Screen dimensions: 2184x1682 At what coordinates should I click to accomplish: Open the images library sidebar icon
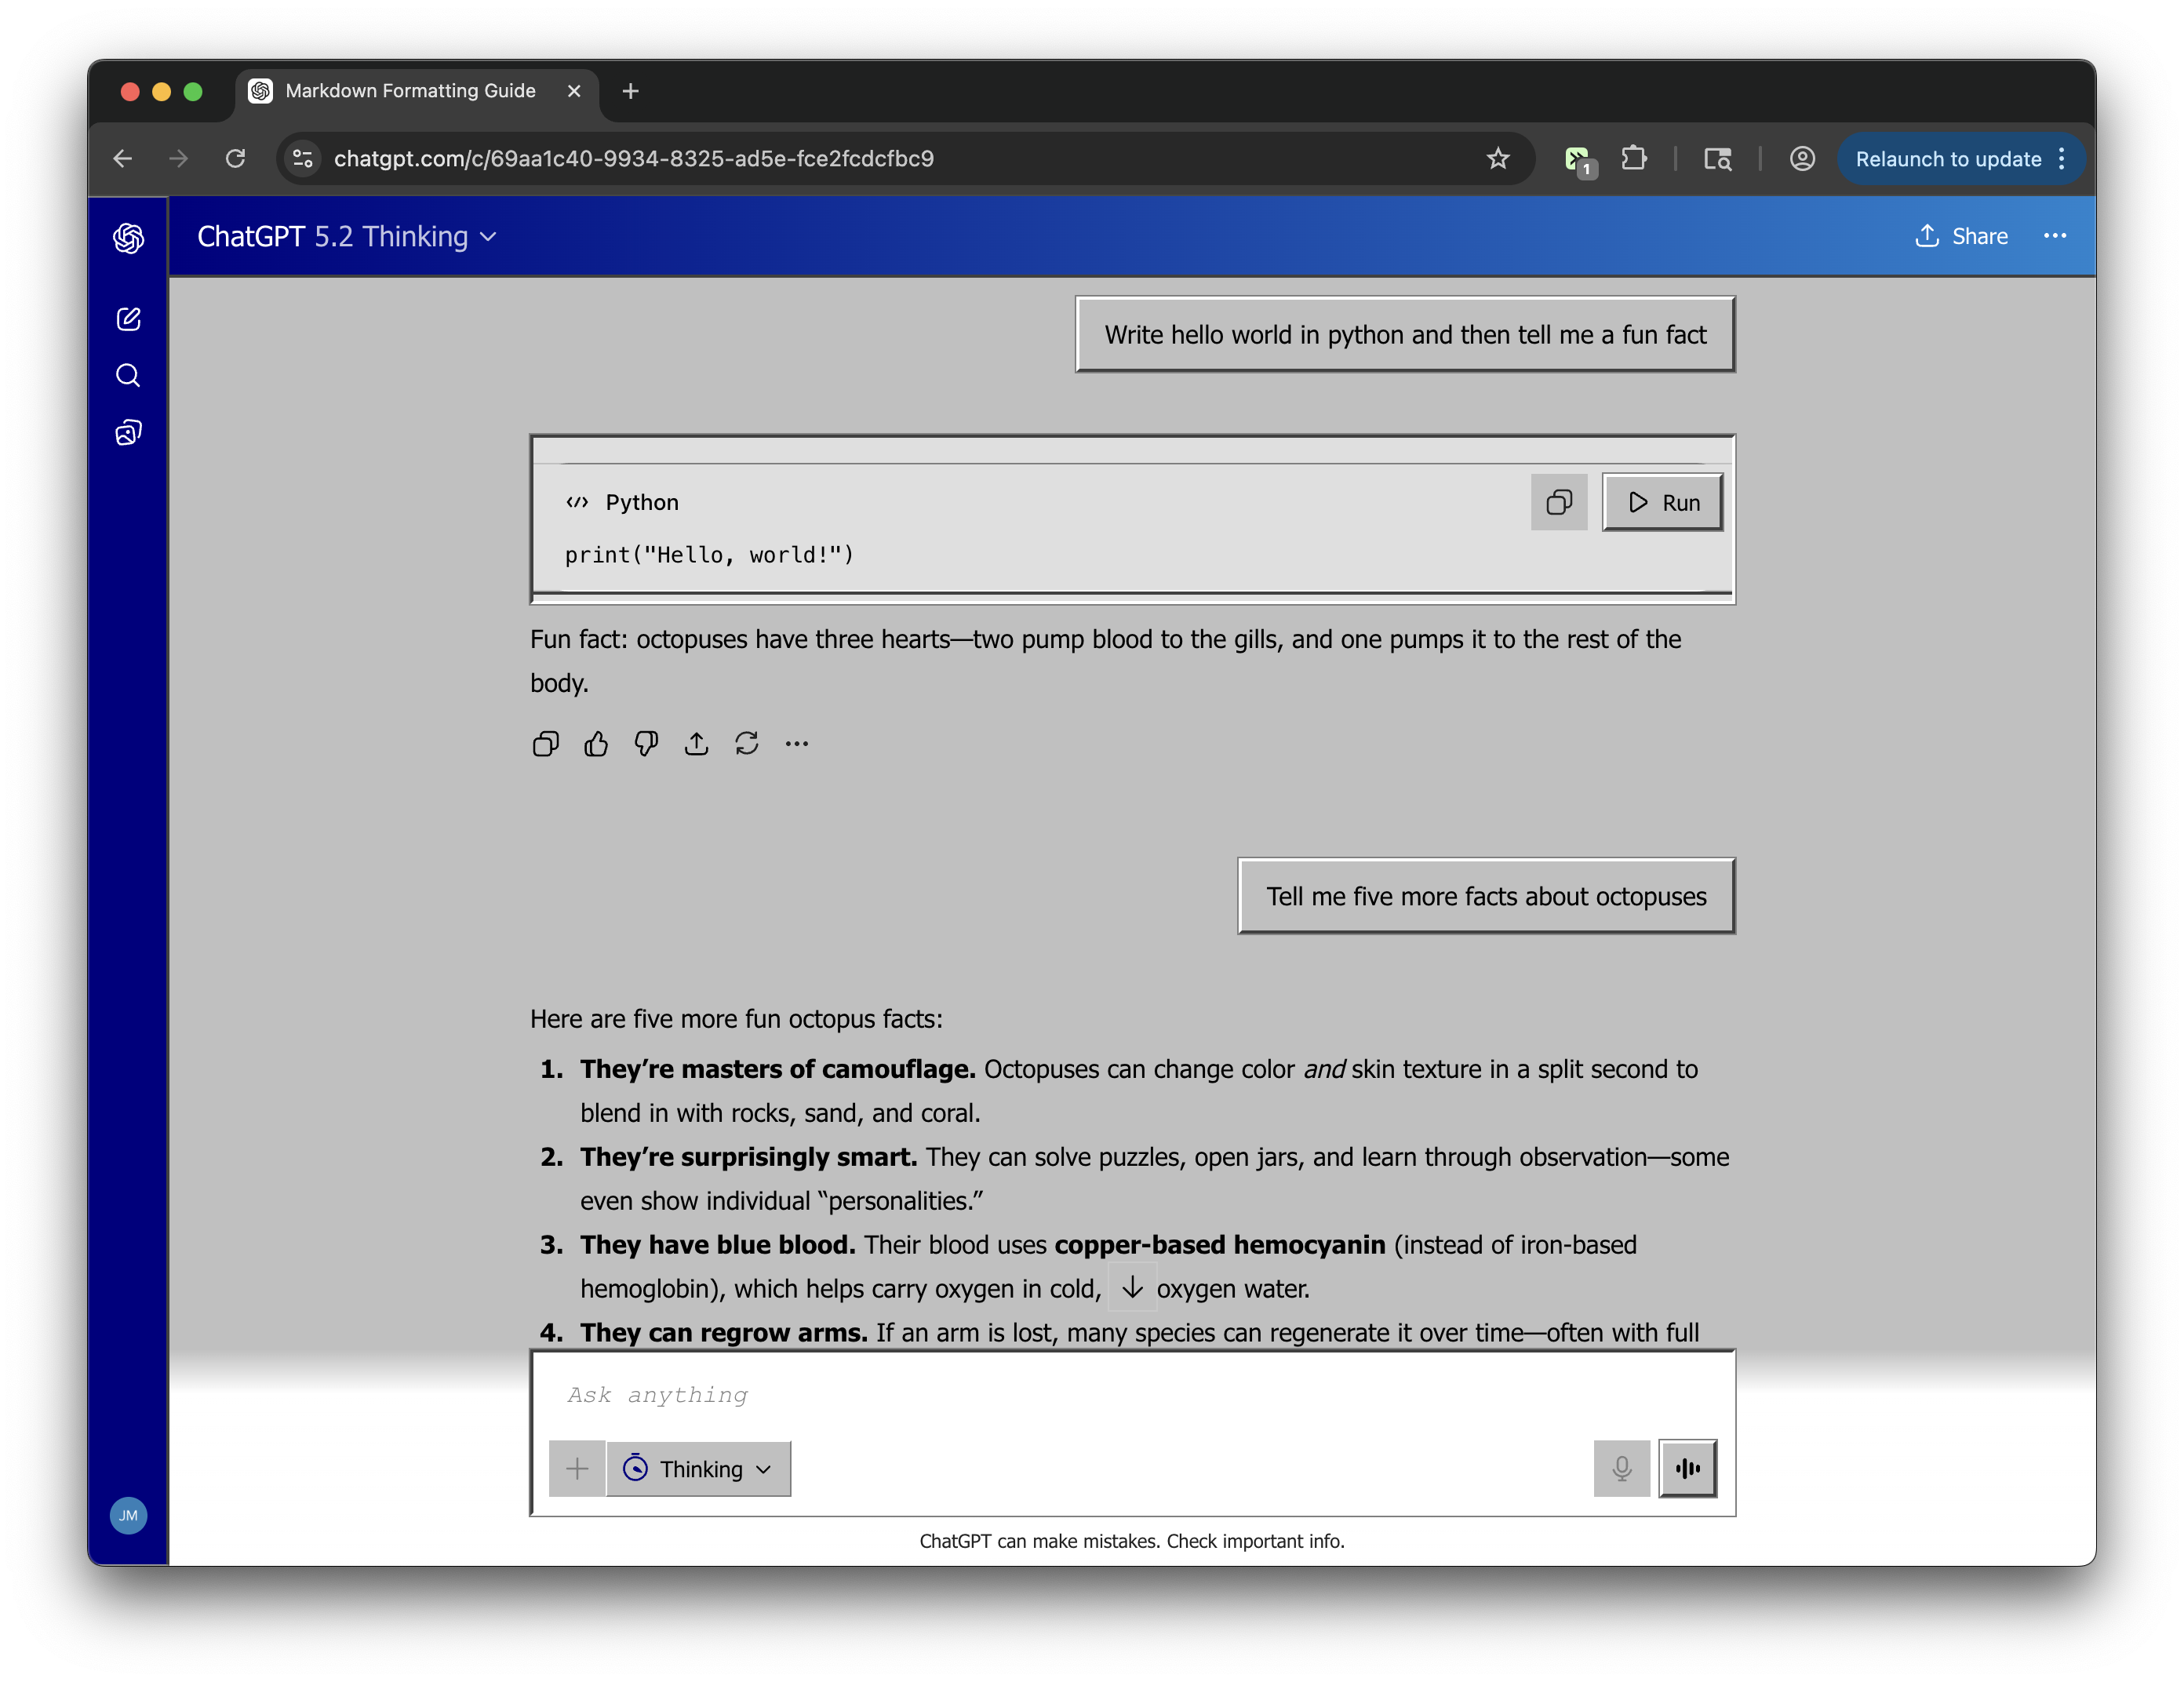[128, 432]
